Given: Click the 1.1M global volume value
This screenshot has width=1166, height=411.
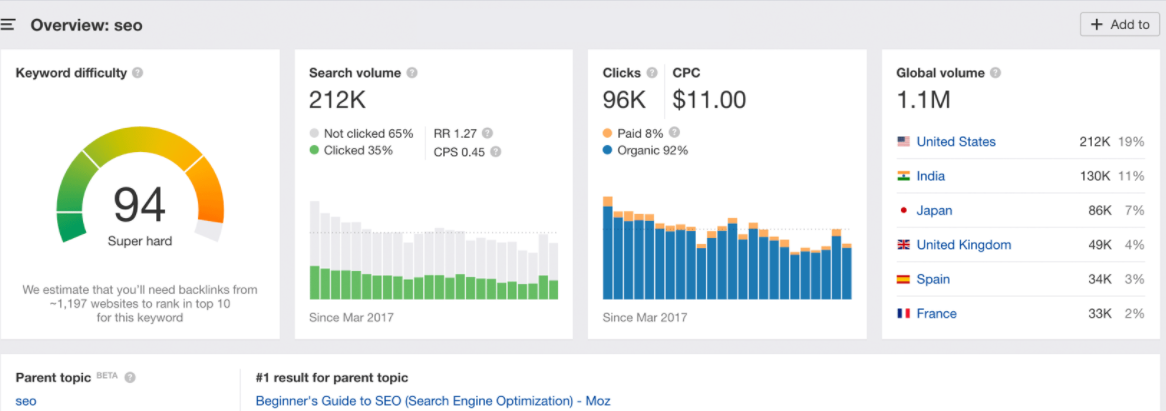Looking at the screenshot, I should 924,100.
